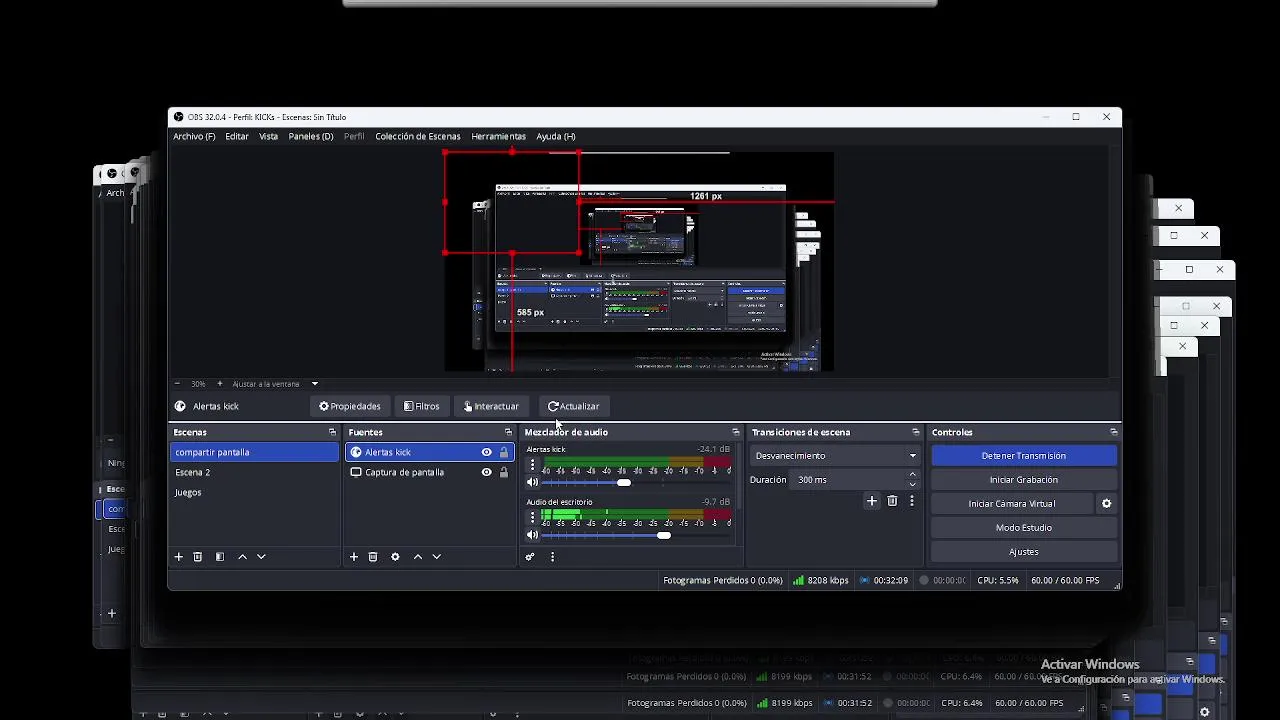Undock the Mezclador de audio panel

tap(735, 432)
